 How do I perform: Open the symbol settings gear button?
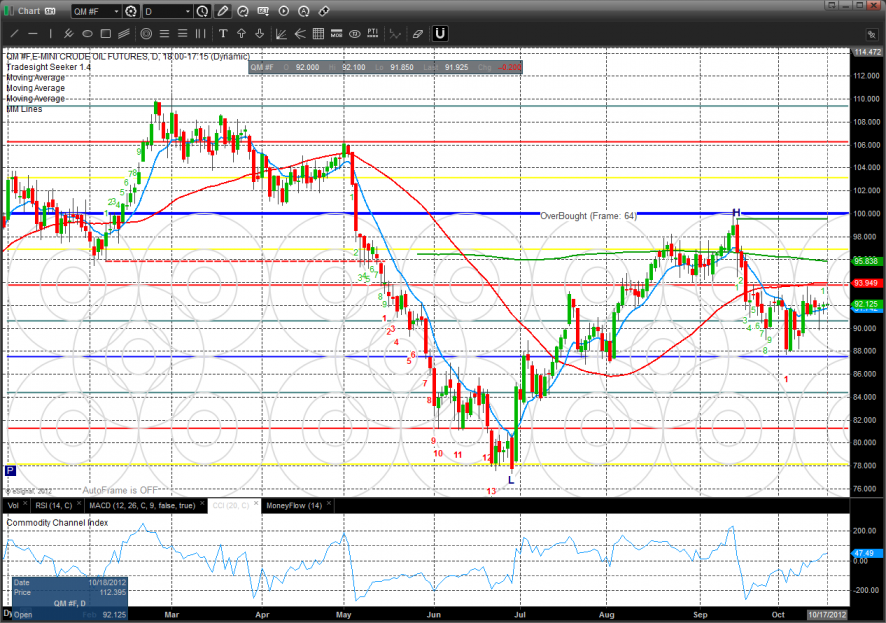(131, 12)
